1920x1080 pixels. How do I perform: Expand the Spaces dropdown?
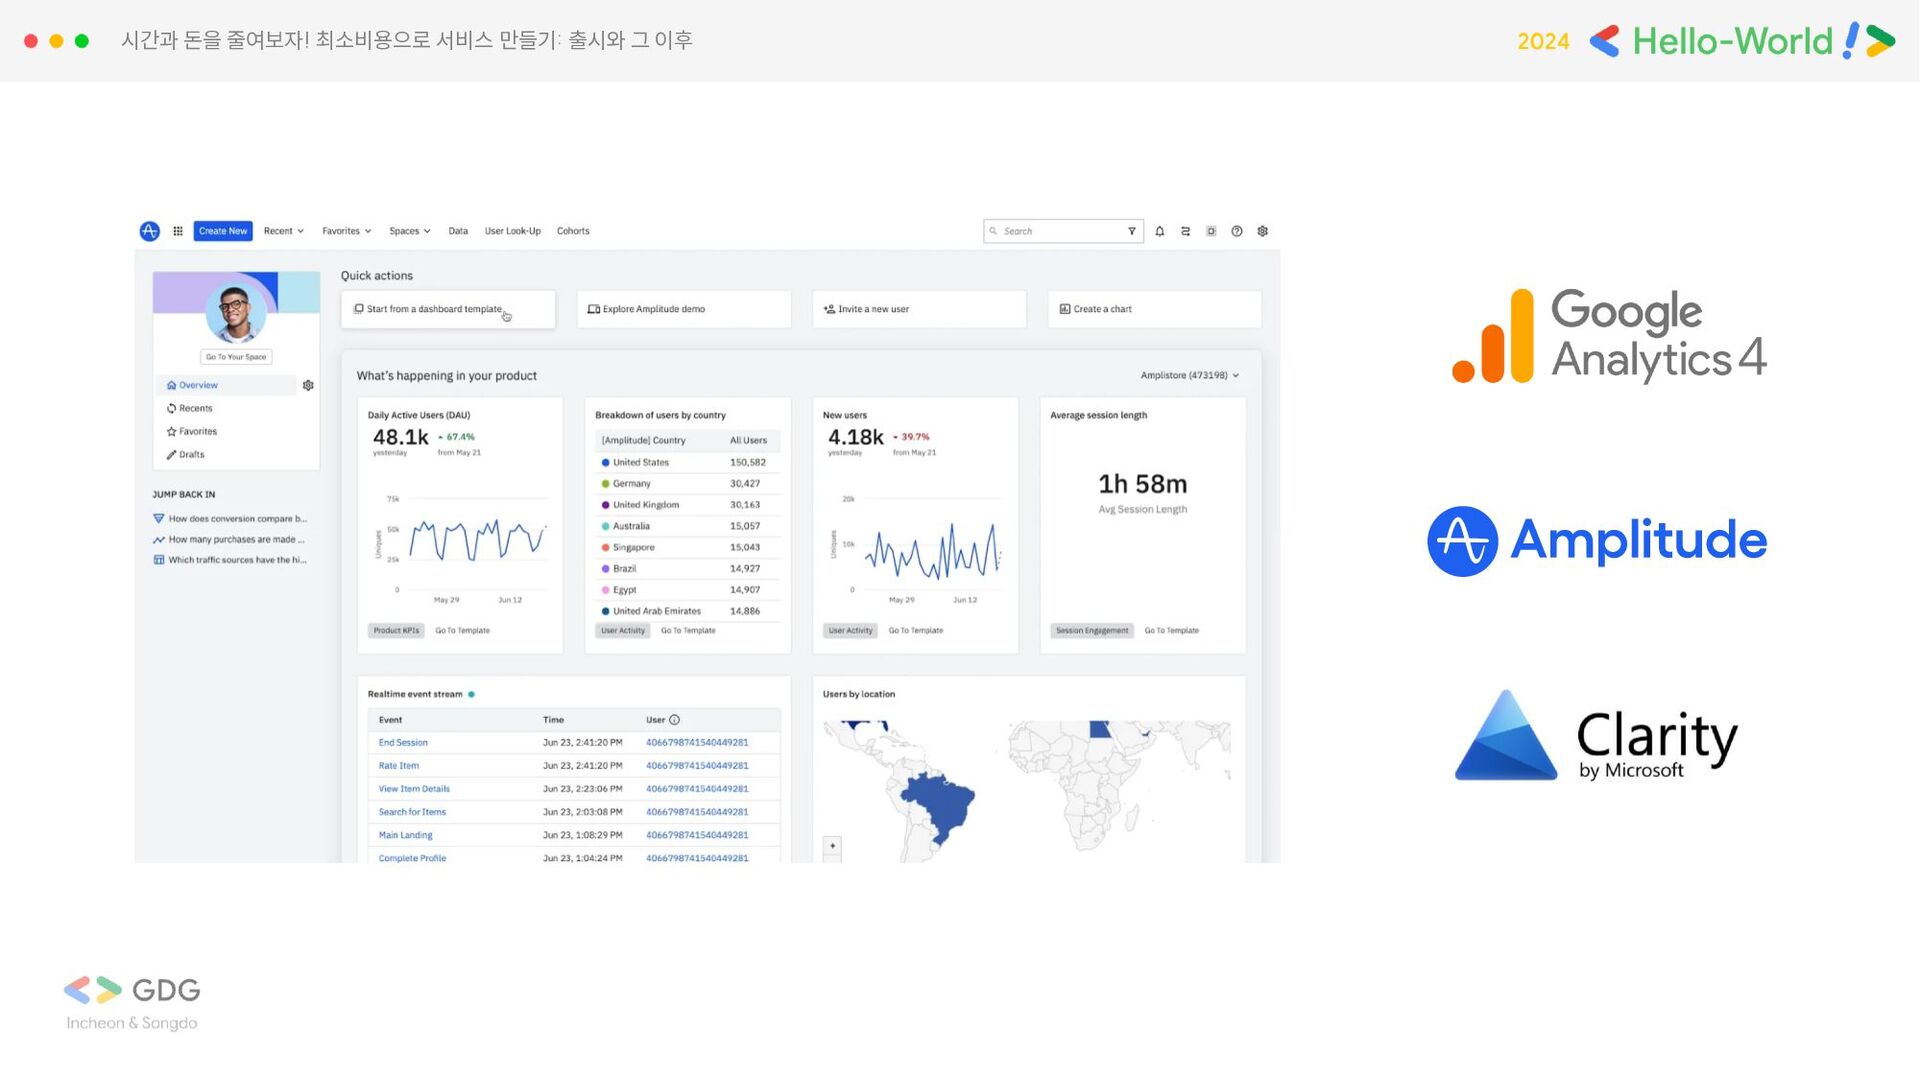click(x=410, y=231)
